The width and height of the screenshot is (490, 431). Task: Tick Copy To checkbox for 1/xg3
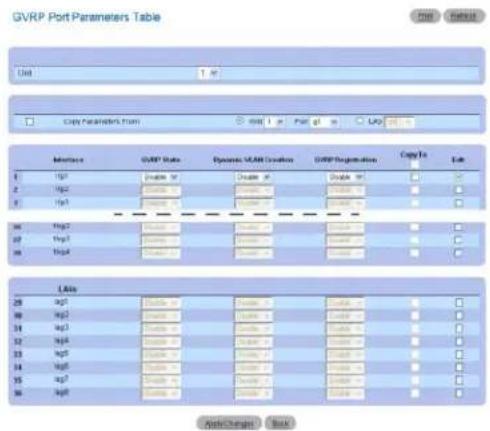click(x=414, y=240)
